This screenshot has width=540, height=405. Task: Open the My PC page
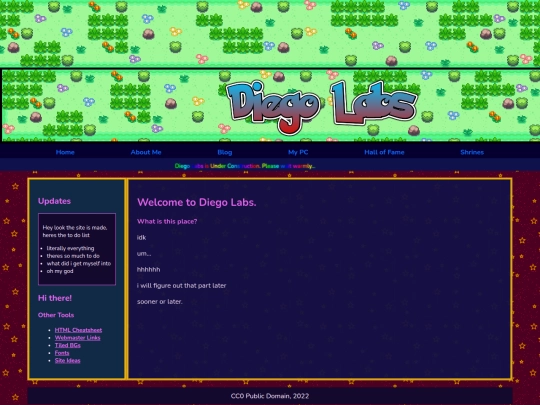pos(298,152)
